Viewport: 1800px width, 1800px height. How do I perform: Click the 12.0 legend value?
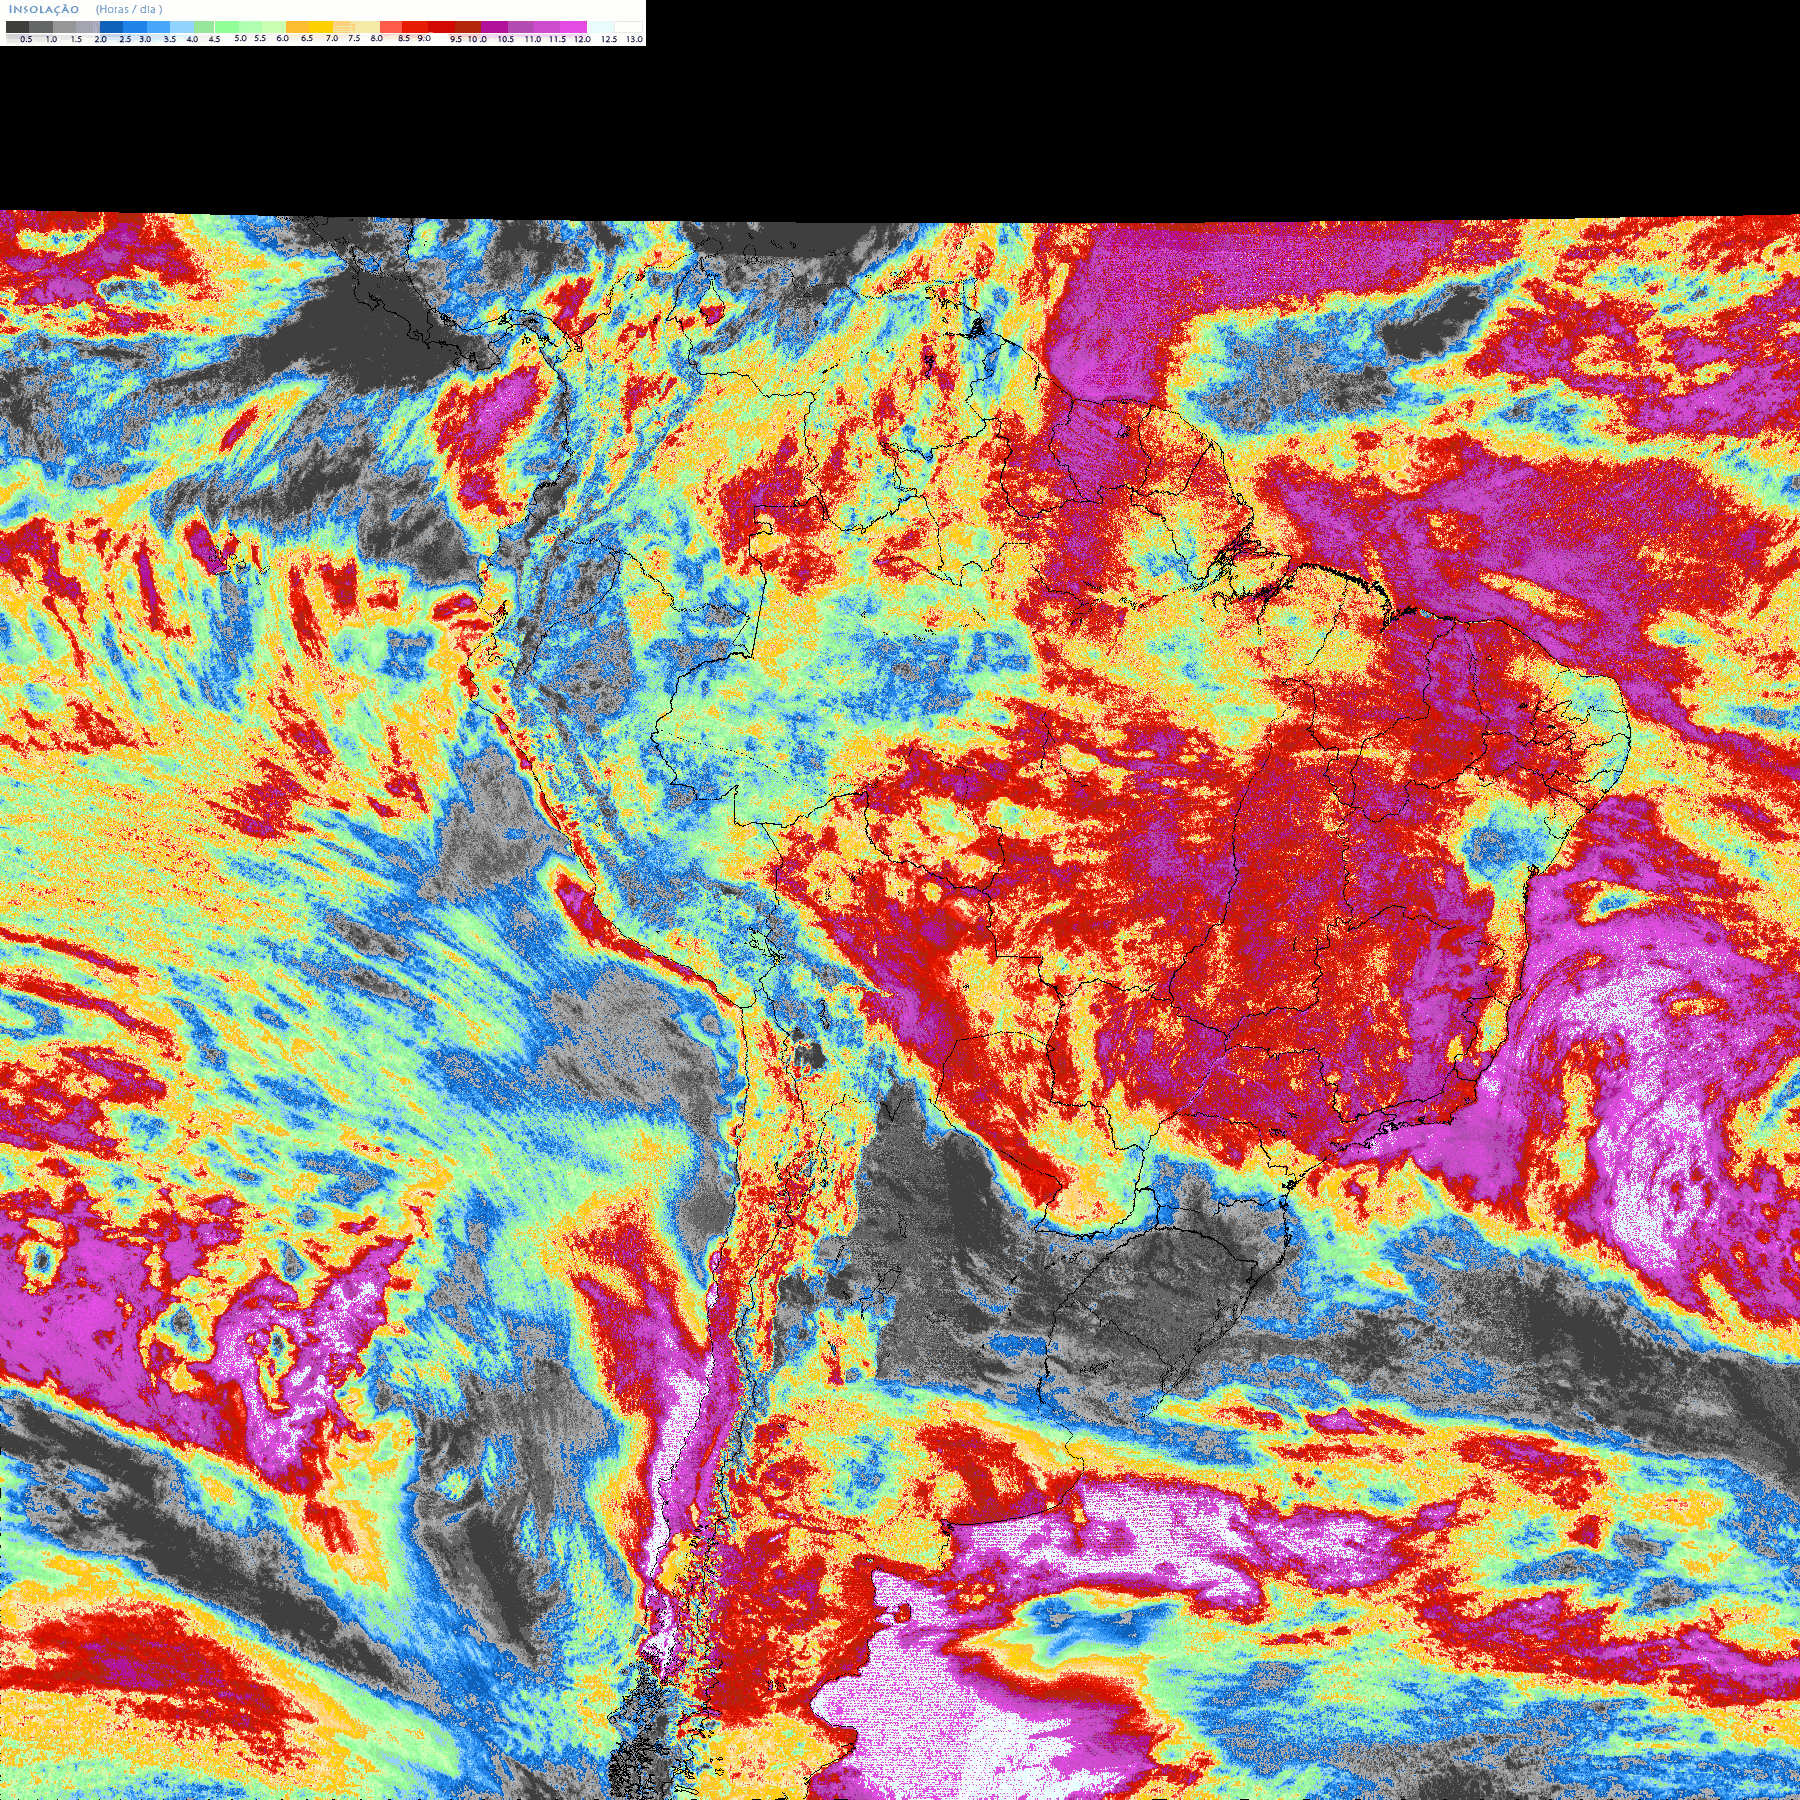[583, 39]
